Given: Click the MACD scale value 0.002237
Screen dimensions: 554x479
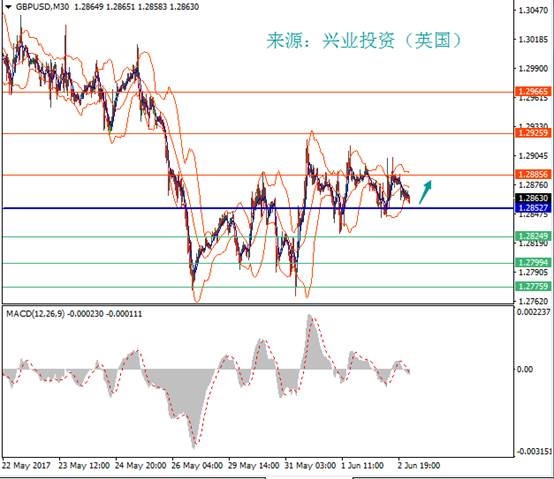Looking at the screenshot, I should 534,312.
